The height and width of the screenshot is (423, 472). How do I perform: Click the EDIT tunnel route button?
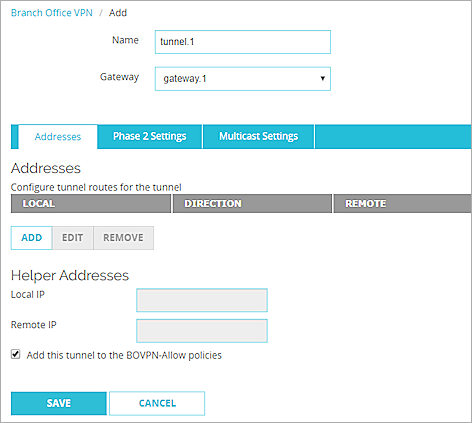[x=73, y=238]
